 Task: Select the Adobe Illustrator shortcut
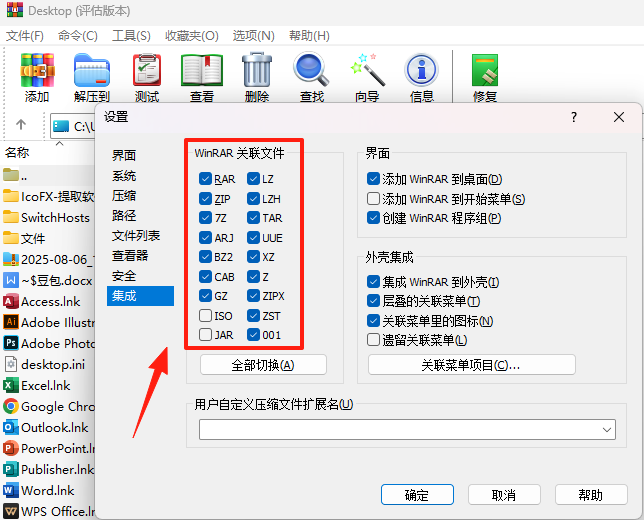click(x=49, y=322)
